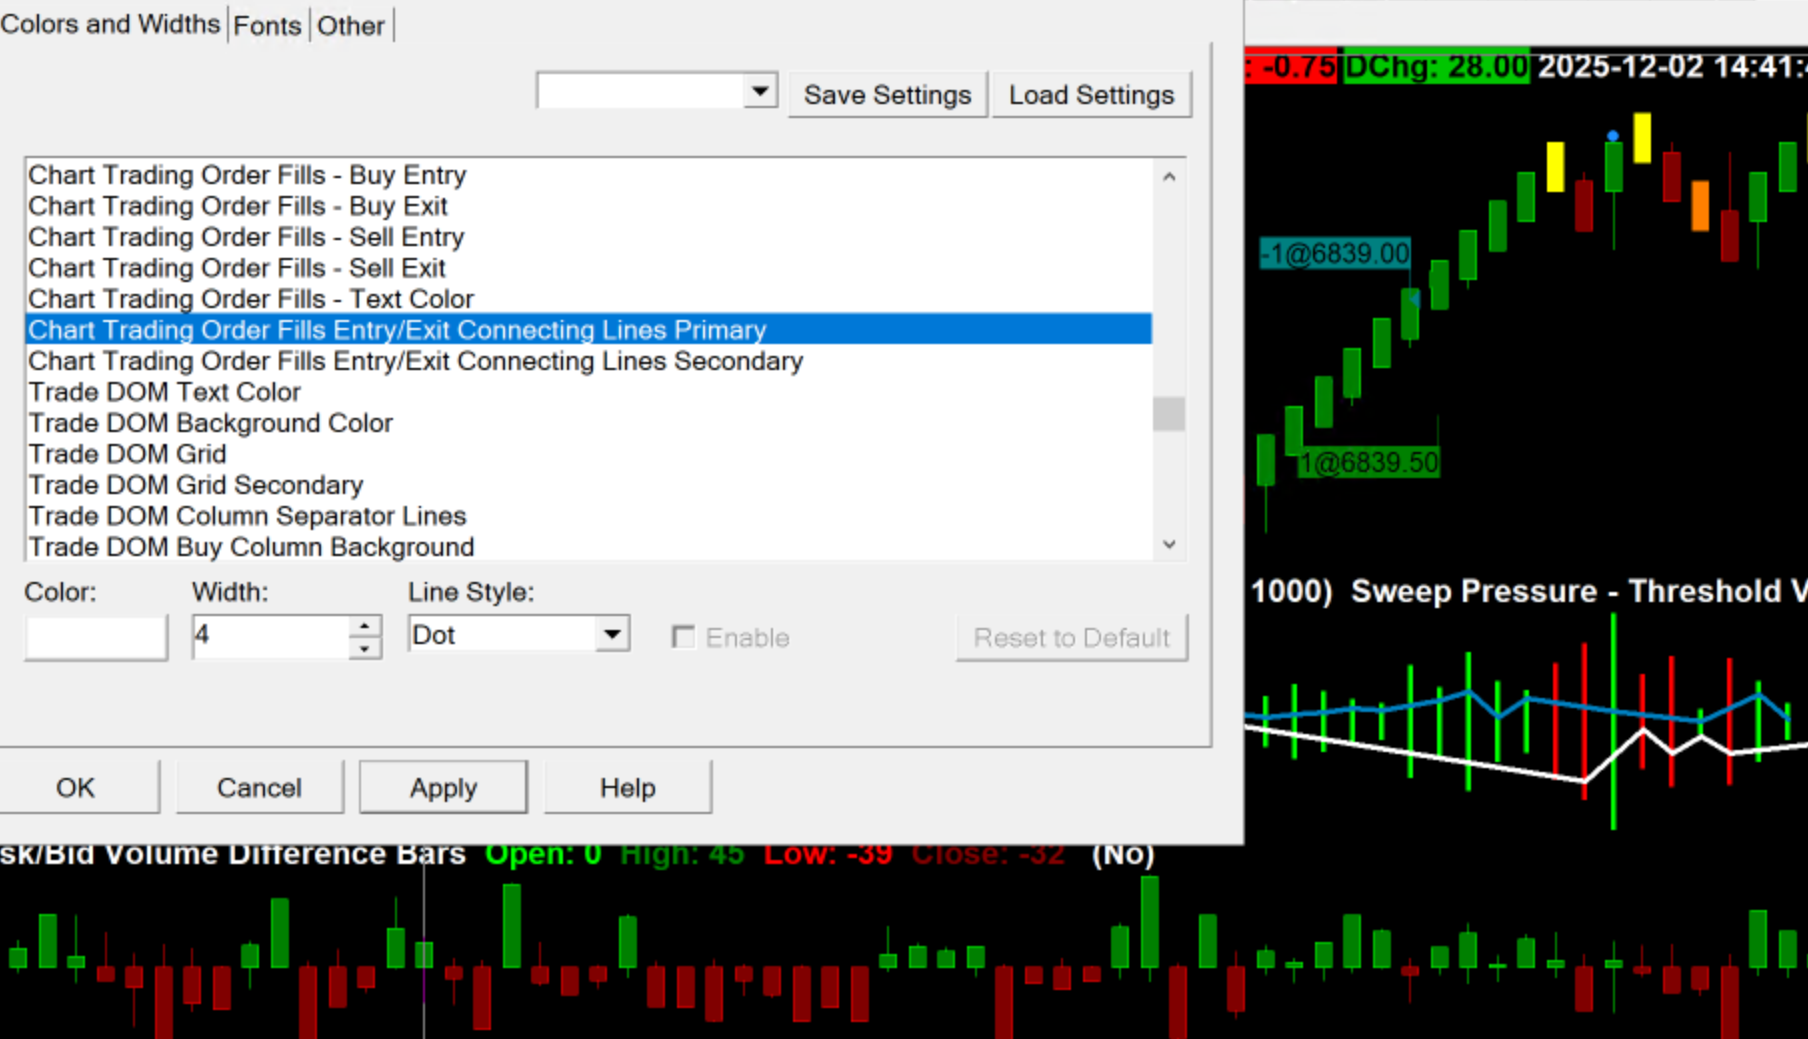The width and height of the screenshot is (1808, 1039).
Task: Open the Other tab
Action: [x=350, y=25]
